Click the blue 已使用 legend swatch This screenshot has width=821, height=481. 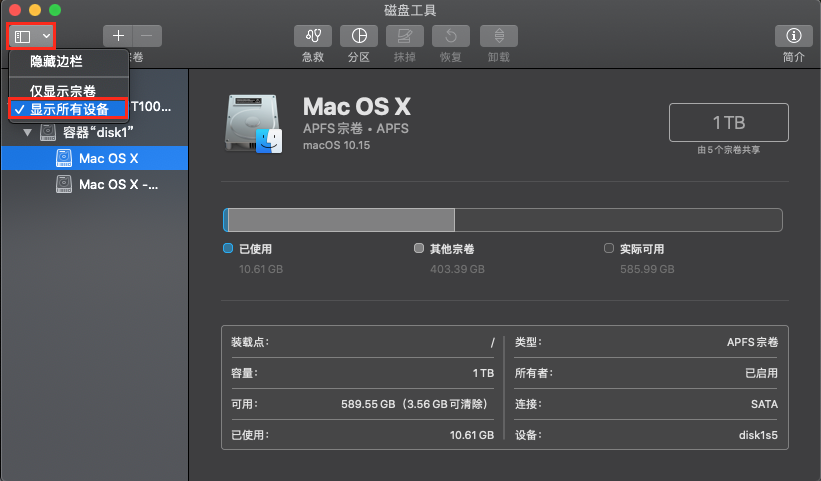pos(228,249)
